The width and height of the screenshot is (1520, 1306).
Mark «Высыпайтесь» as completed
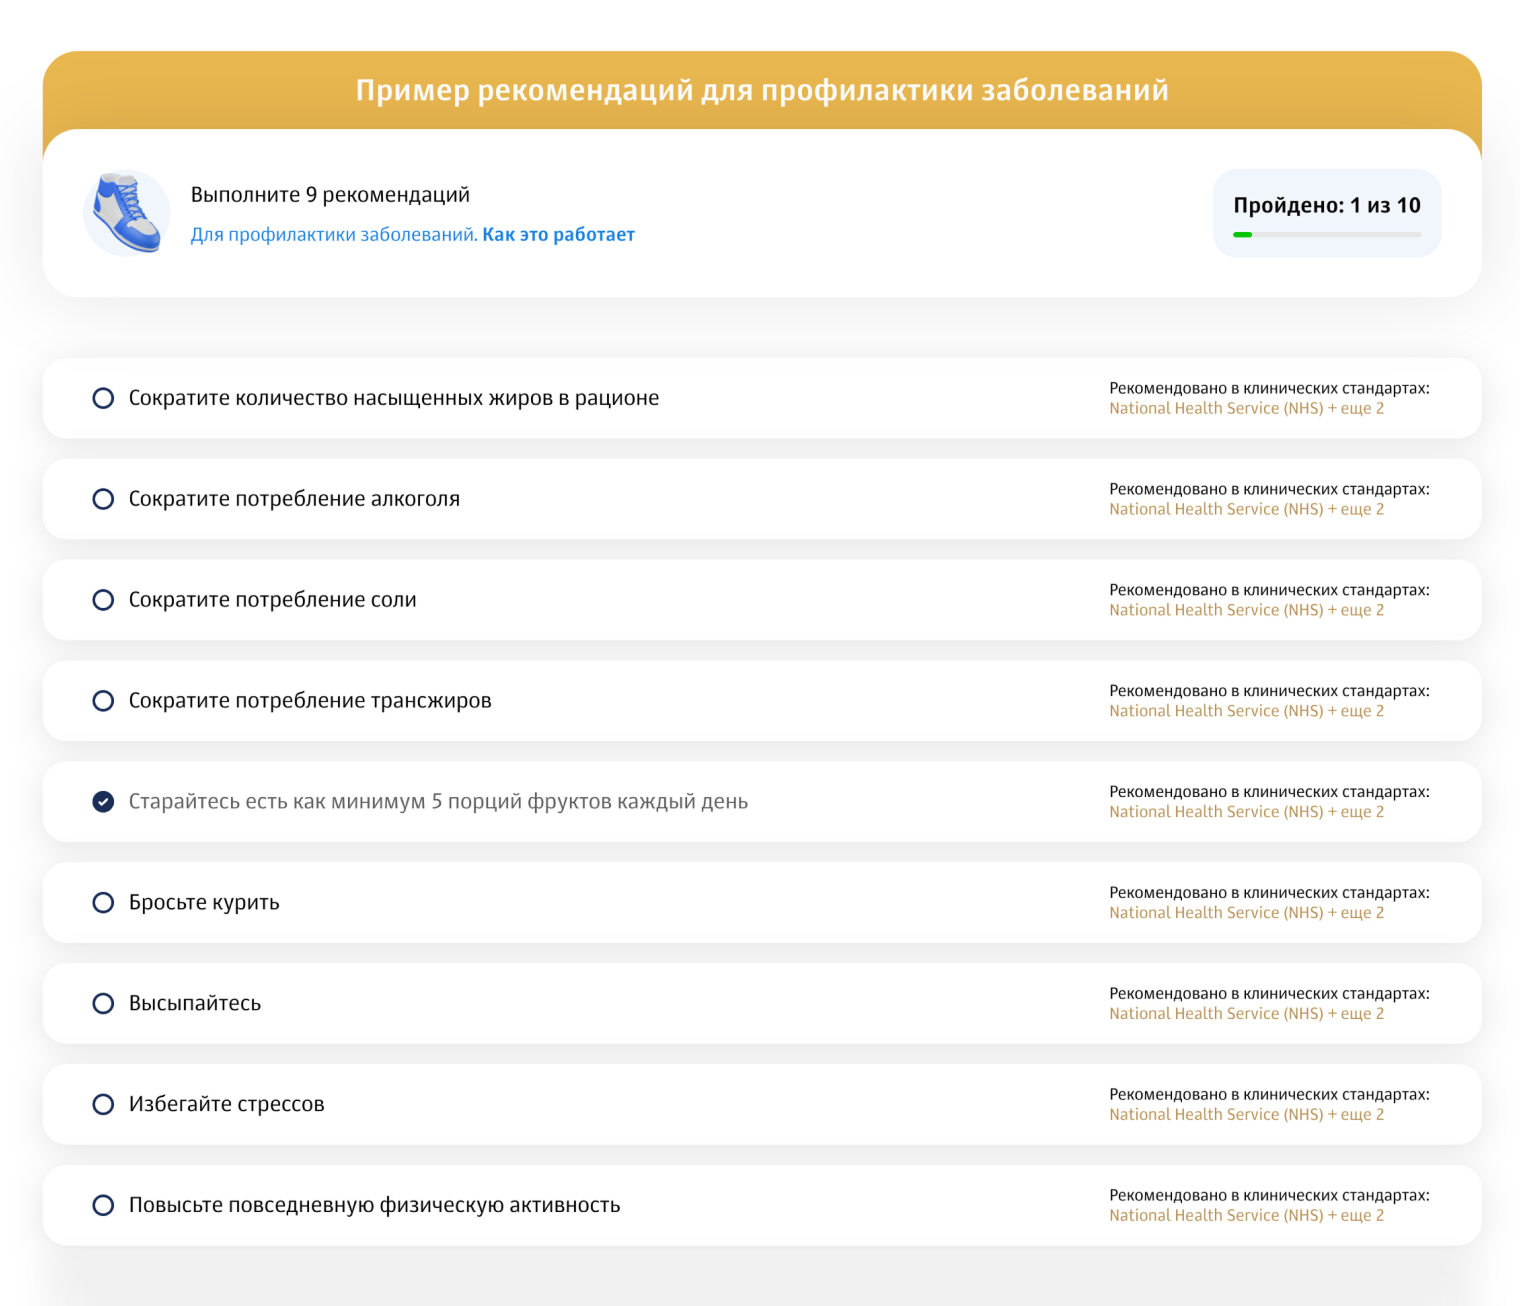(104, 1003)
